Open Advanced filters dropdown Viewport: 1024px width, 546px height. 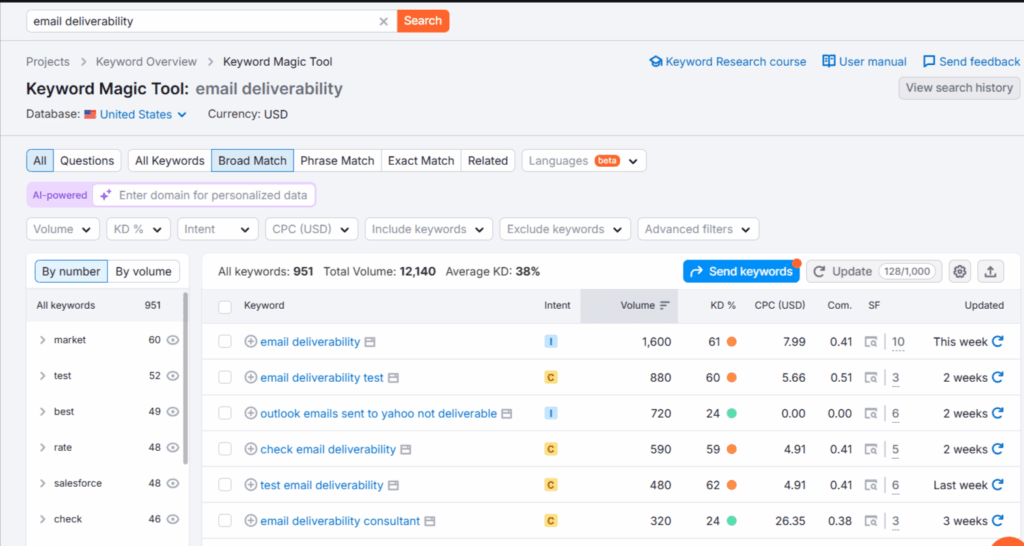pos(698,229)
